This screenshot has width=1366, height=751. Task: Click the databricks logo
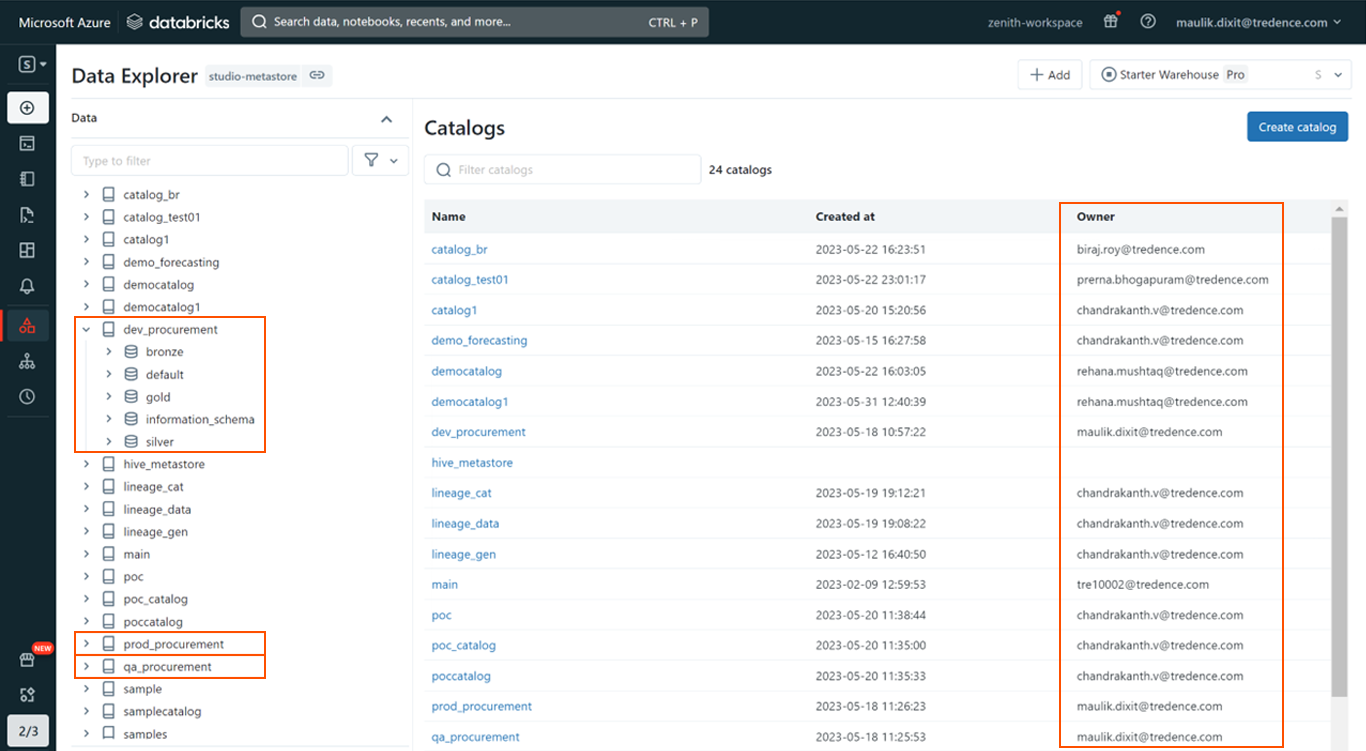pyautogui.click(x=179, y=22)
